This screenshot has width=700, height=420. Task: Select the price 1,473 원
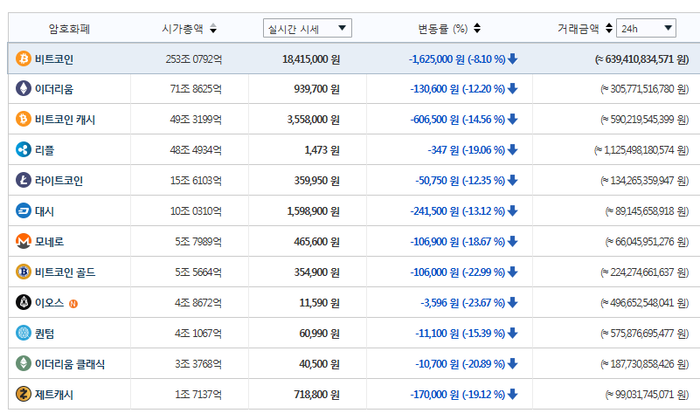tap(322, 150)
